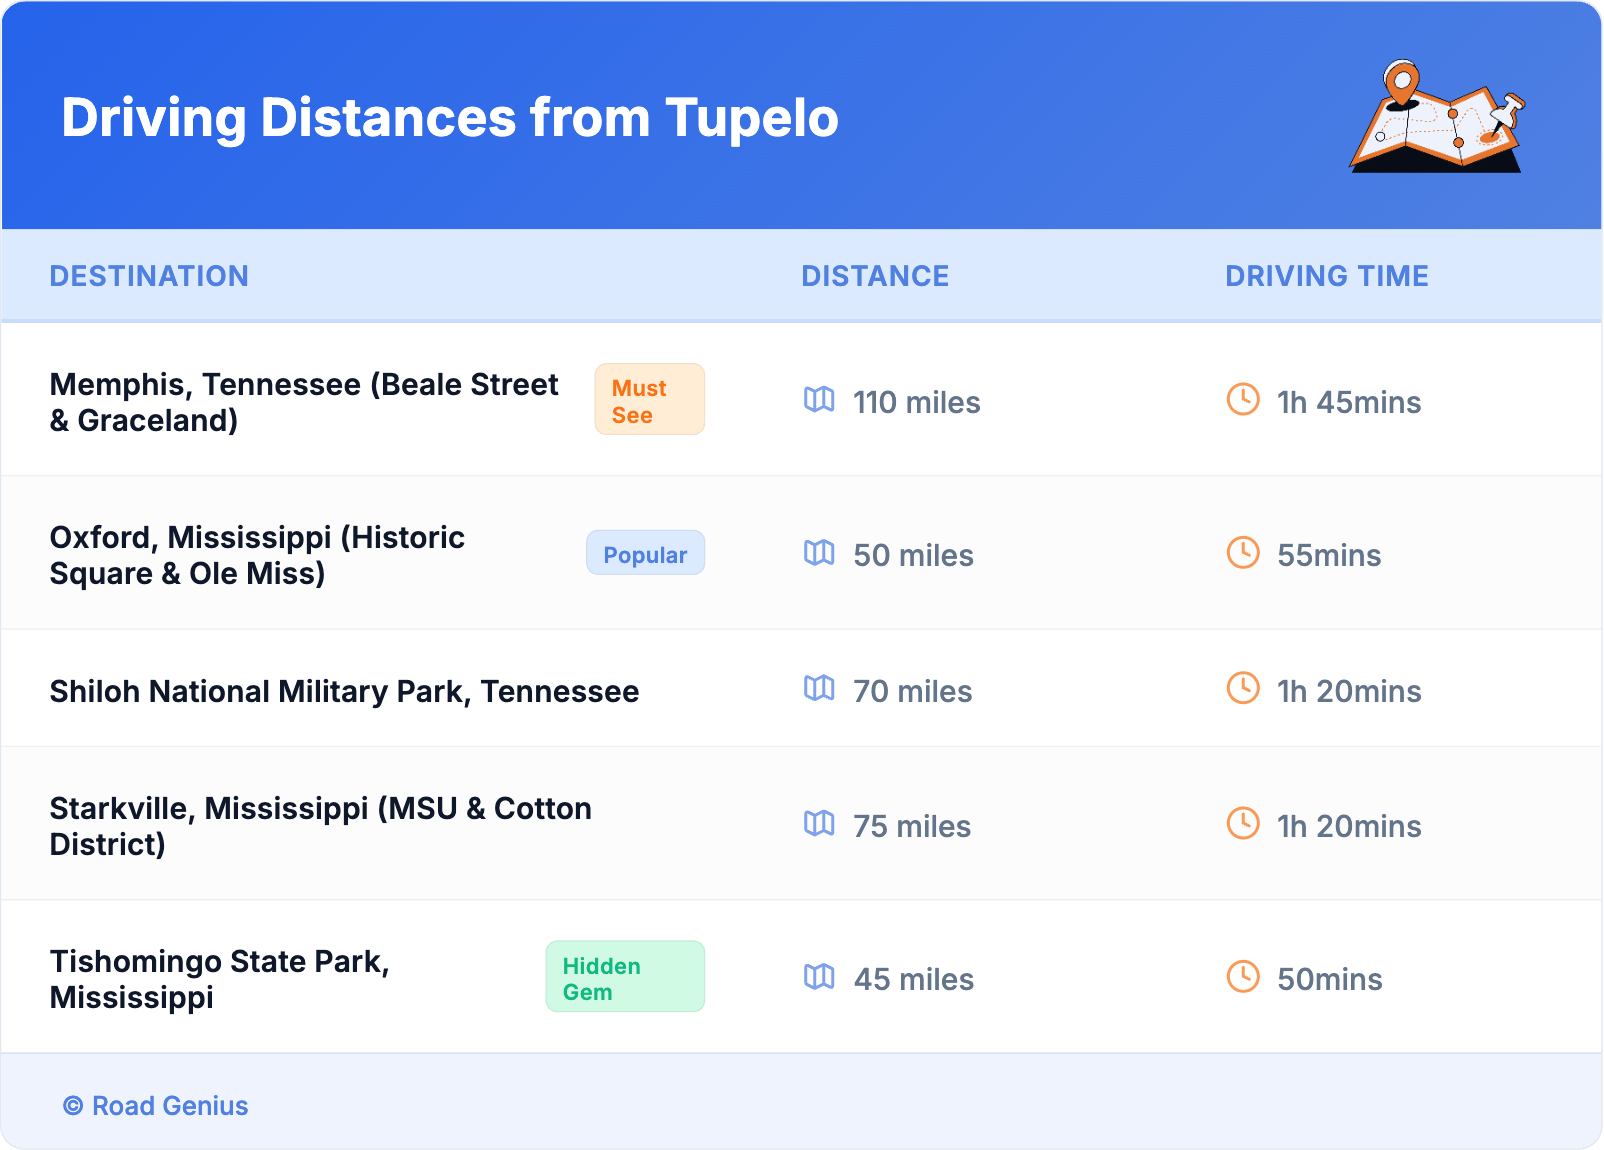Click the Driving Time column header
This screenshot has width=1604, height=1150.
pyautogui.click(x=1326, y=276)
